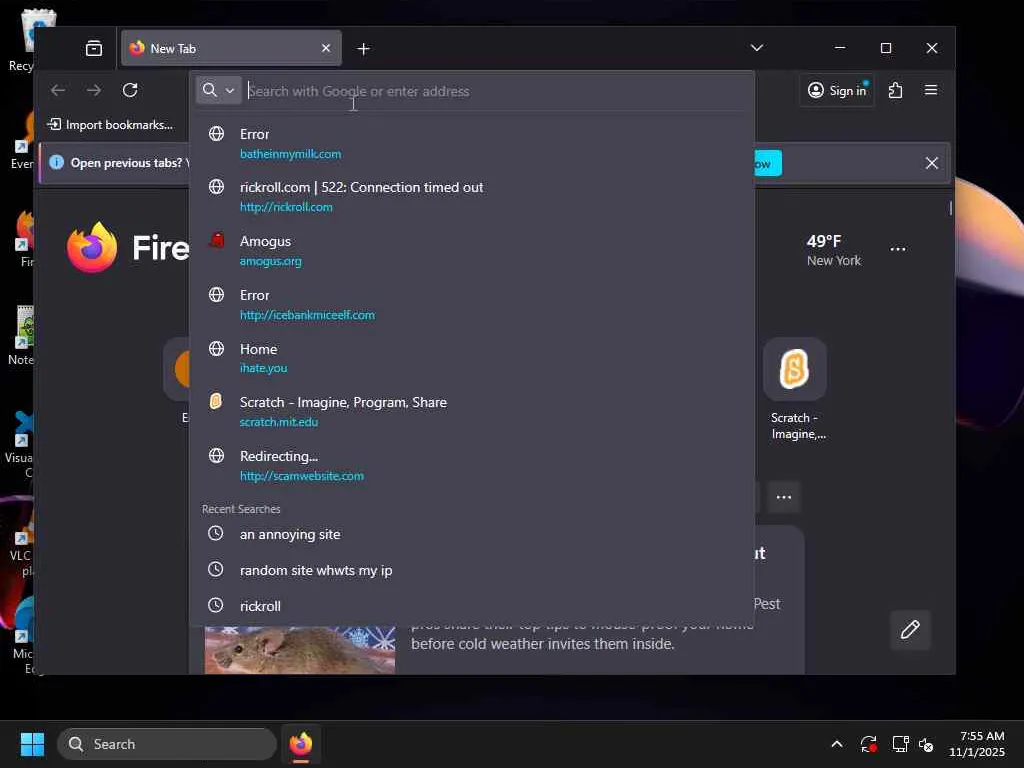Open the stories section three-dot menu

point(784,497)
